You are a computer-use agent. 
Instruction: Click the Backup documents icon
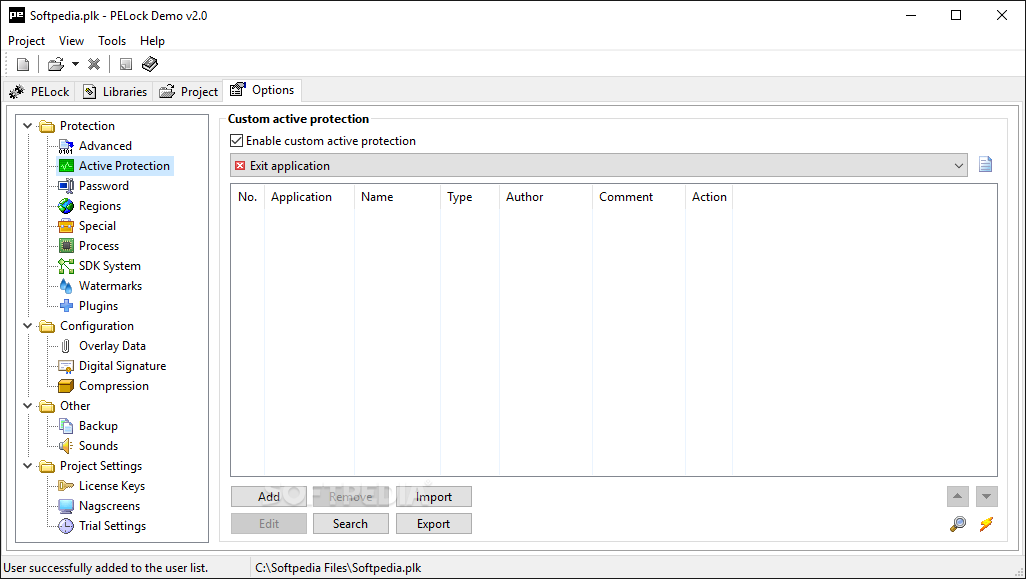[66, 426]
